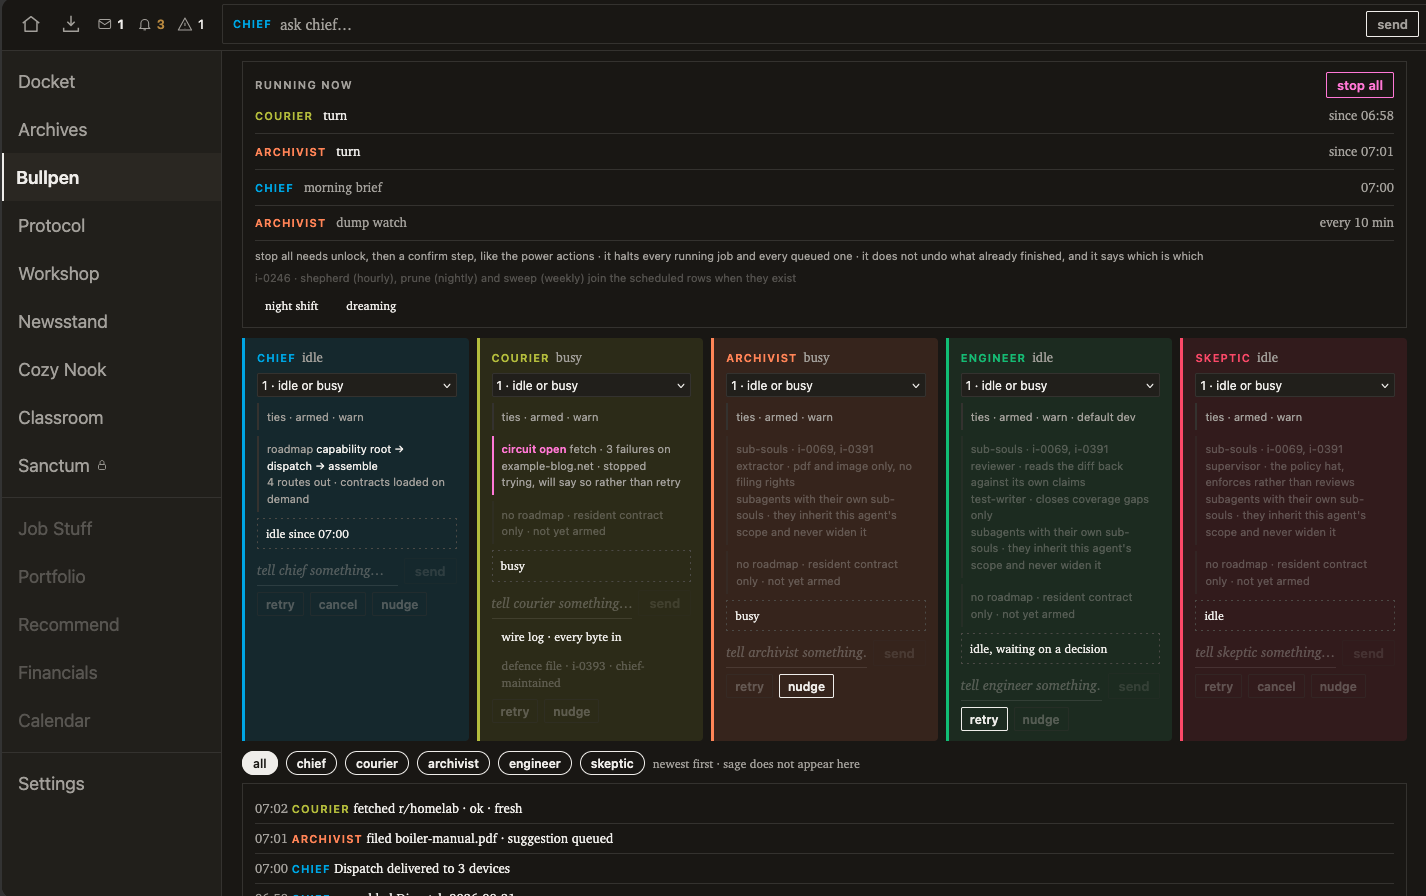The width and height of the screenshot is (1426, 896).
Task: Click the download tray icon
Action: click(71, 24)
